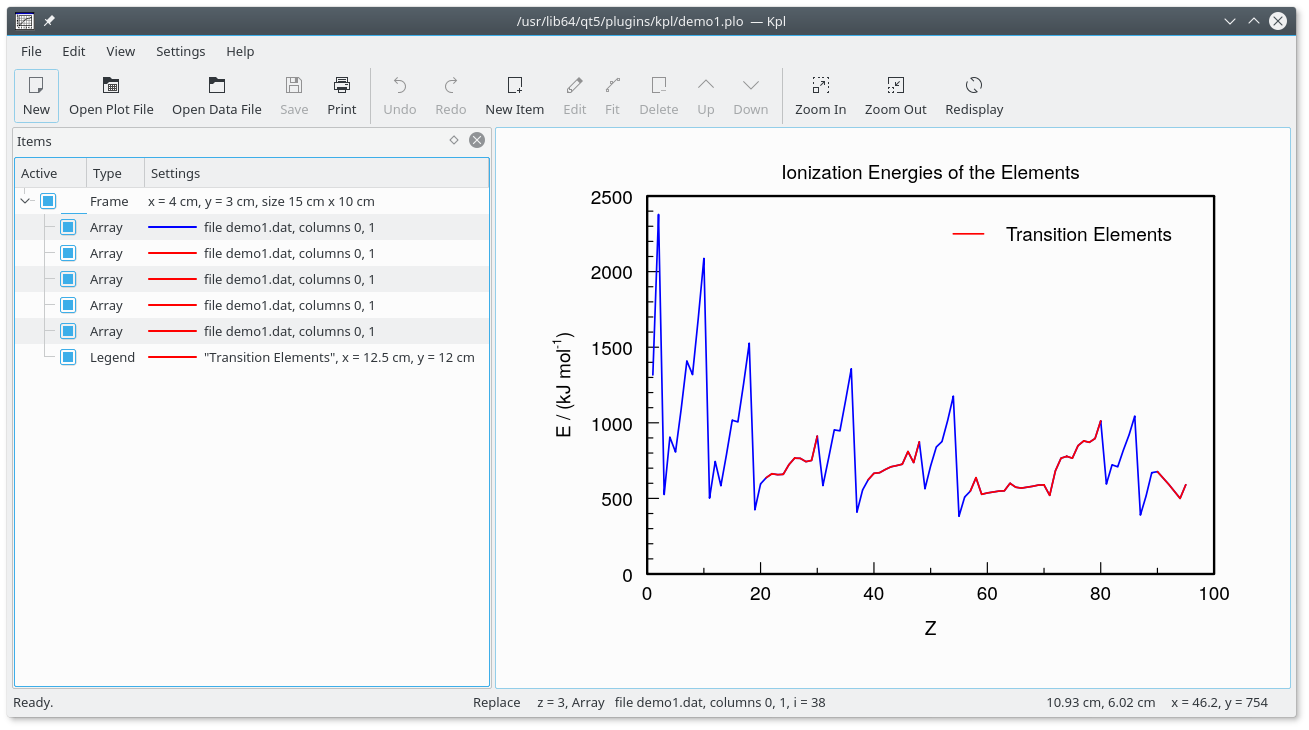
Task: Click the Delete toolbar icon
Action: [659, 96]
